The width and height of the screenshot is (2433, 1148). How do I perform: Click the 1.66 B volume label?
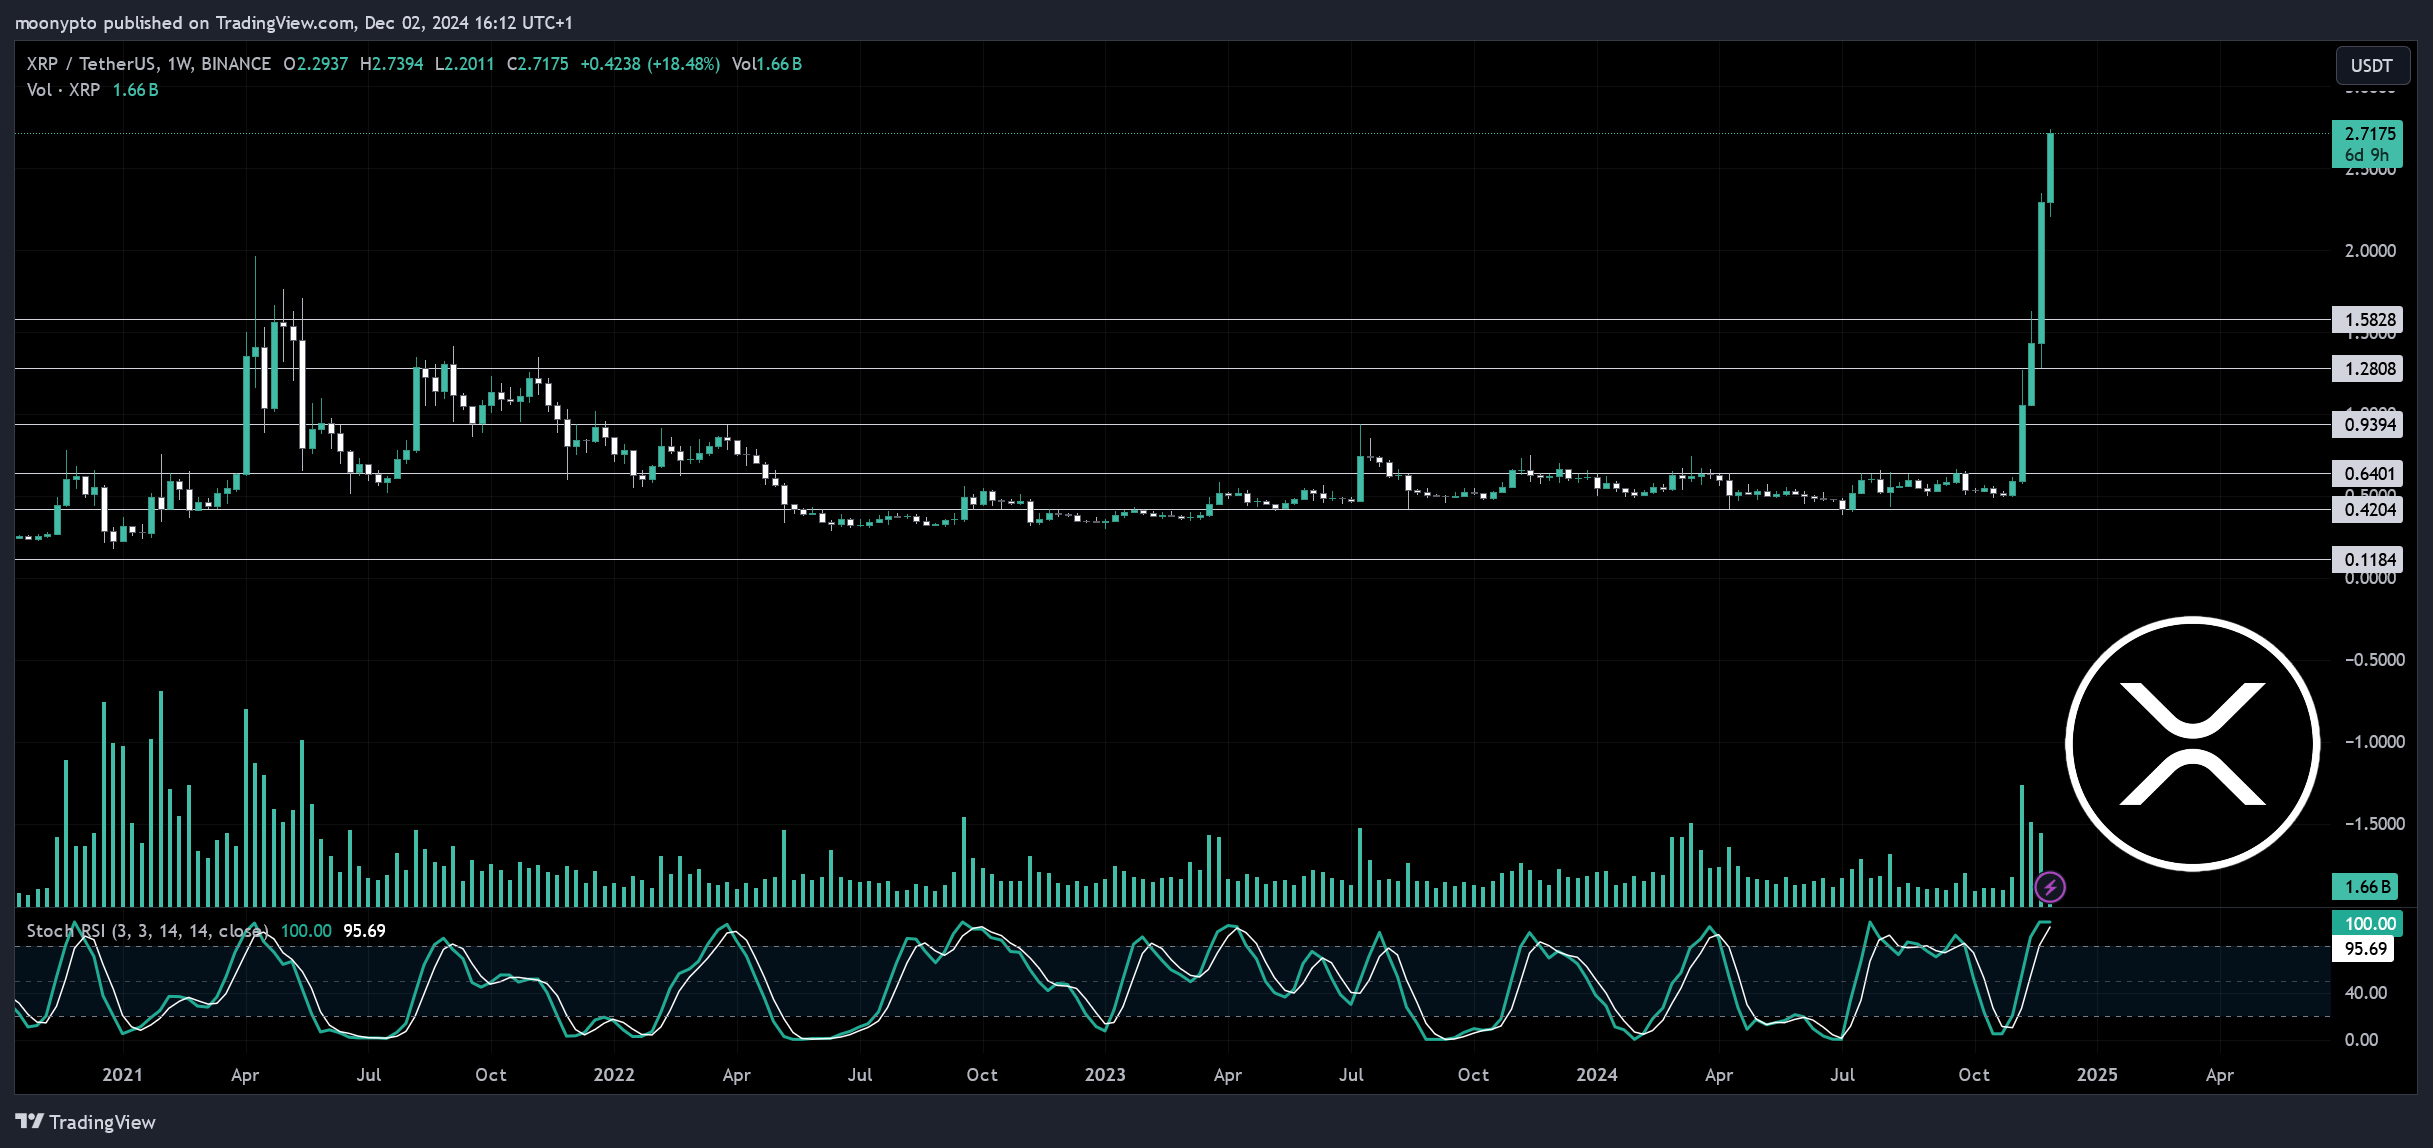point(2367,887)
